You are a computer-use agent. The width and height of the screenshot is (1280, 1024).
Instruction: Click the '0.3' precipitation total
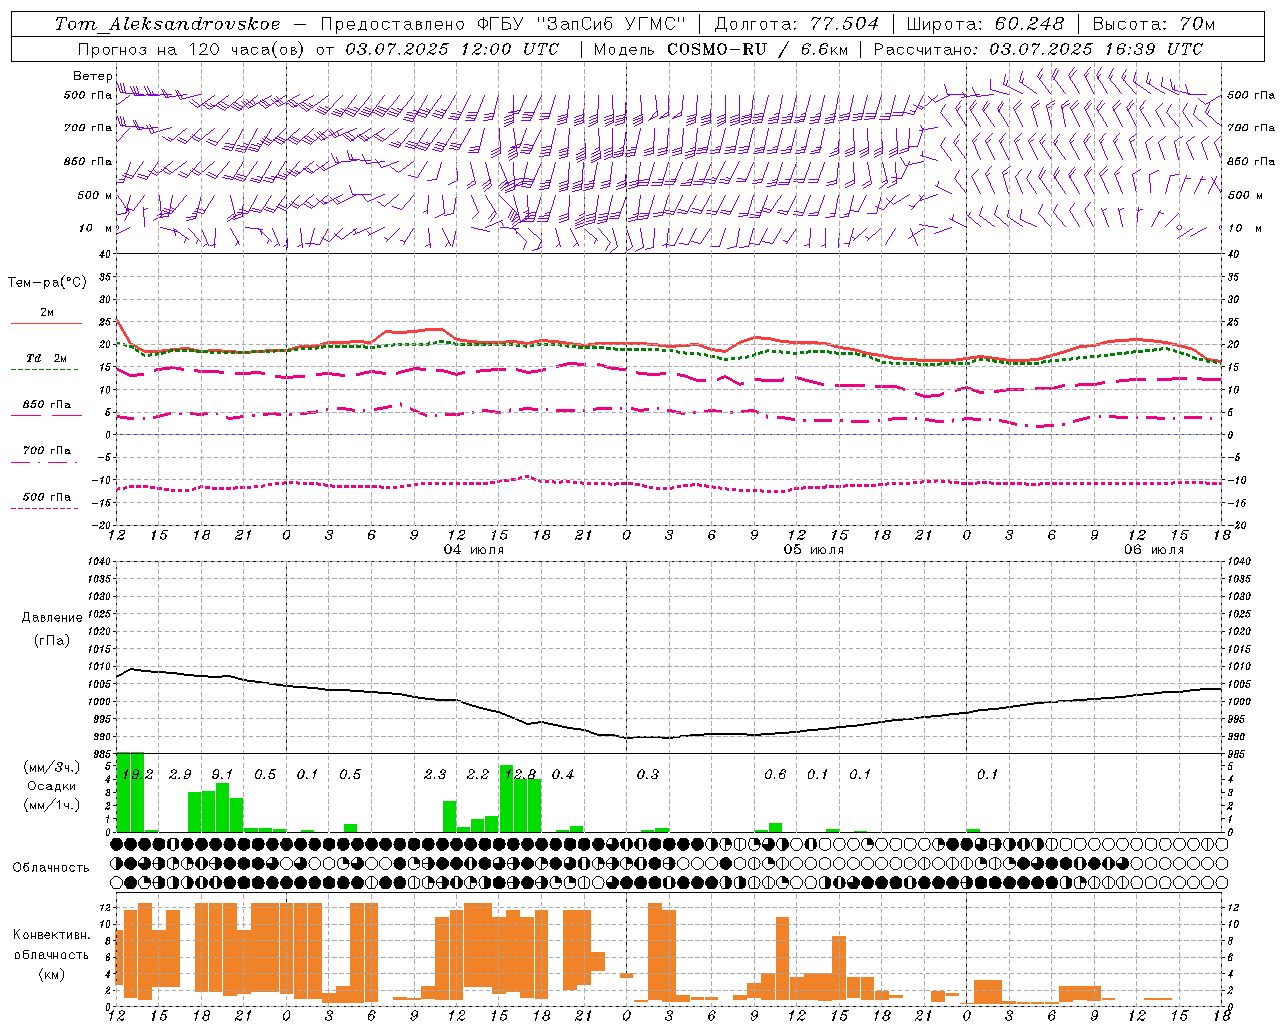[x=648, y=775]
